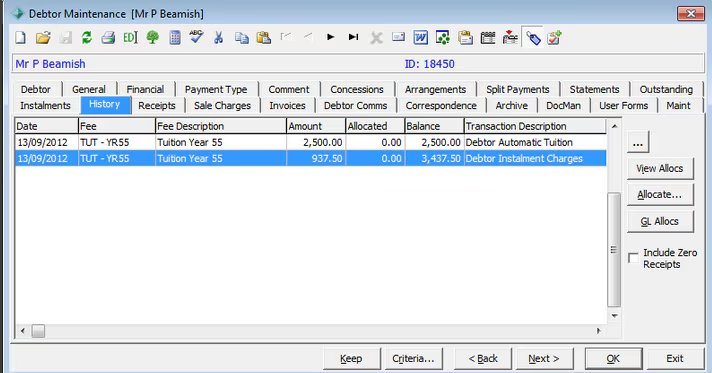The height and width of the screenshot is (373, 712).
Task: Toggle the Include Zero Receipts checkbox
Action: [633, 258]
